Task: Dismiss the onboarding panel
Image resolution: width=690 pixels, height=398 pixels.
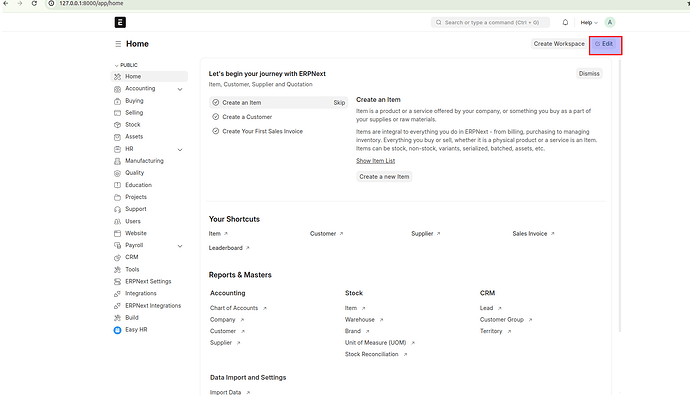Action: click(x=589, y=74)
